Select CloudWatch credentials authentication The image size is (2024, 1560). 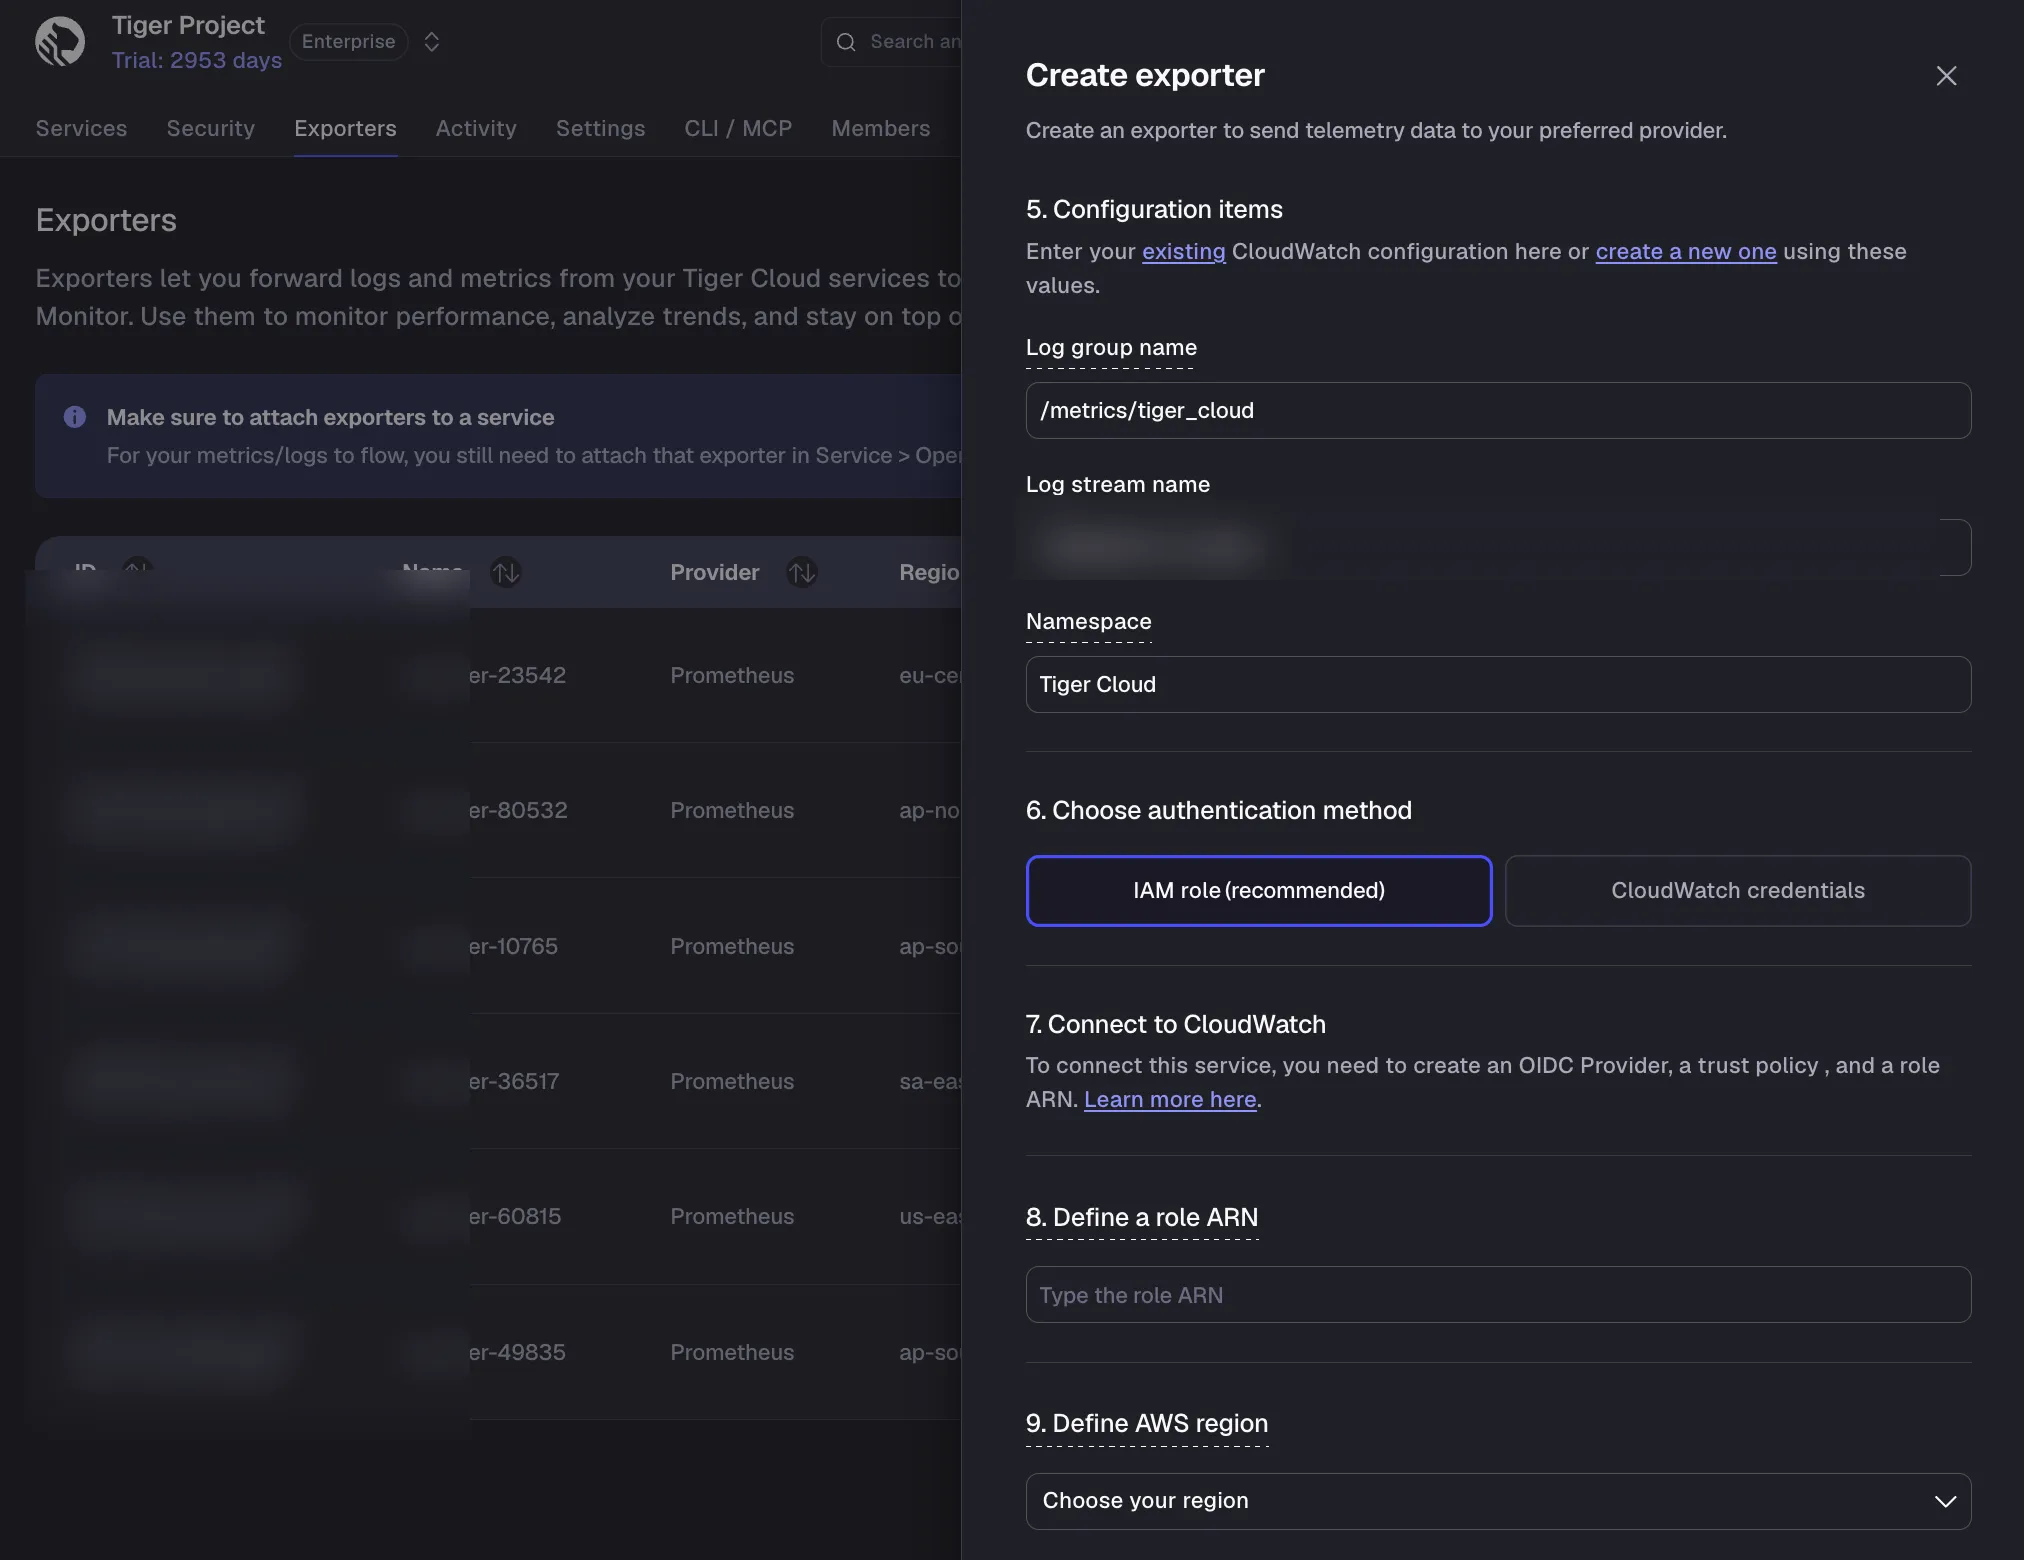click(1738, 890)
